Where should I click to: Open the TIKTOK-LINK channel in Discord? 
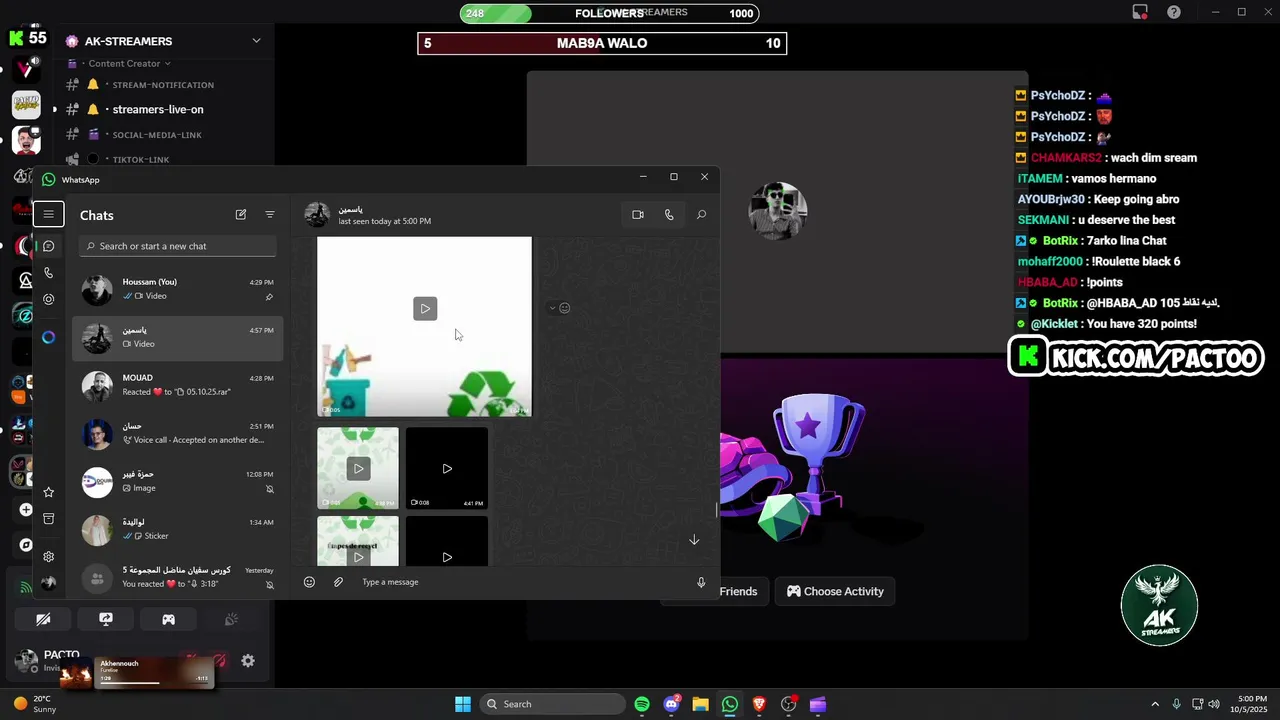pyautogui.click(x=141, y=160)
